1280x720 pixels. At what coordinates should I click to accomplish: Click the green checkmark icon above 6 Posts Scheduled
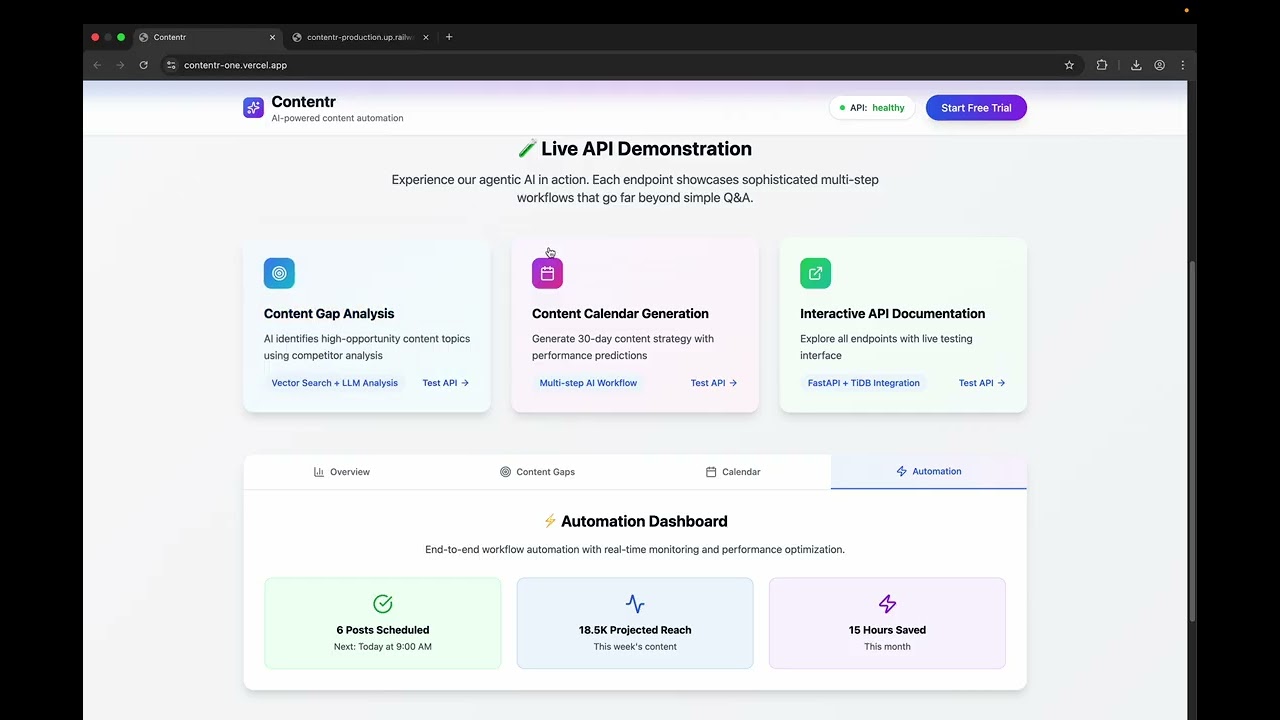pyautogui.click(x=382, y=603)
